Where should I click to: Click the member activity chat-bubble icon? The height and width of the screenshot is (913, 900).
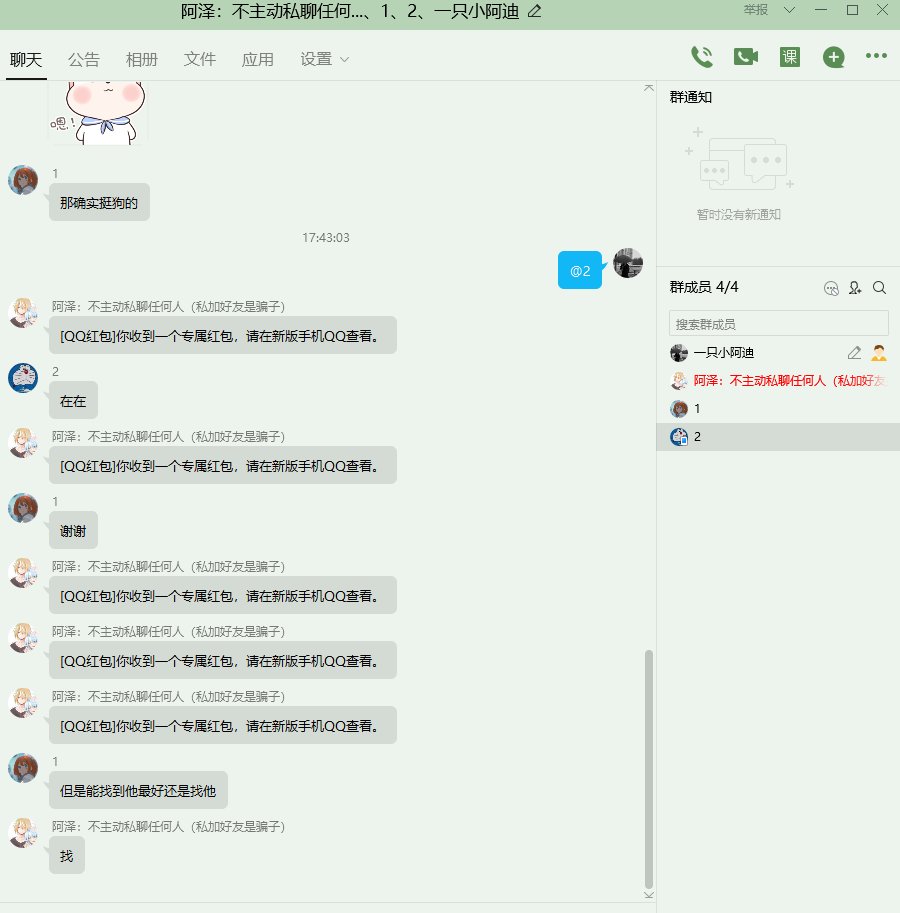(831, 288)
